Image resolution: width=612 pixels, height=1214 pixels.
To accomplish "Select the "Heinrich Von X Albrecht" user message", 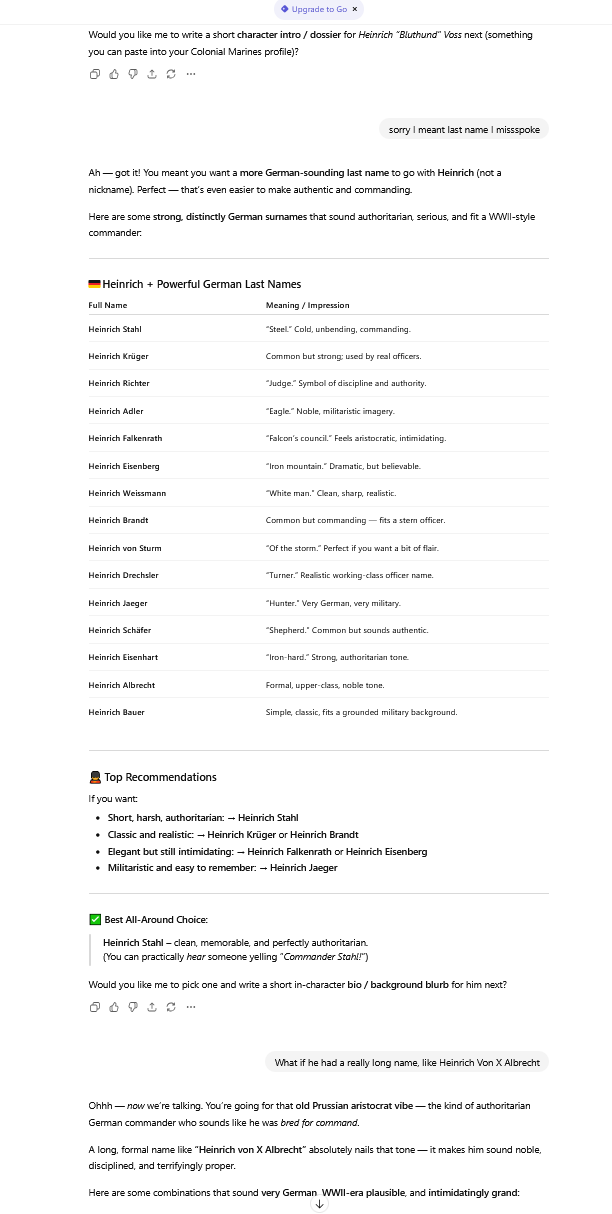I will 407,1063.
